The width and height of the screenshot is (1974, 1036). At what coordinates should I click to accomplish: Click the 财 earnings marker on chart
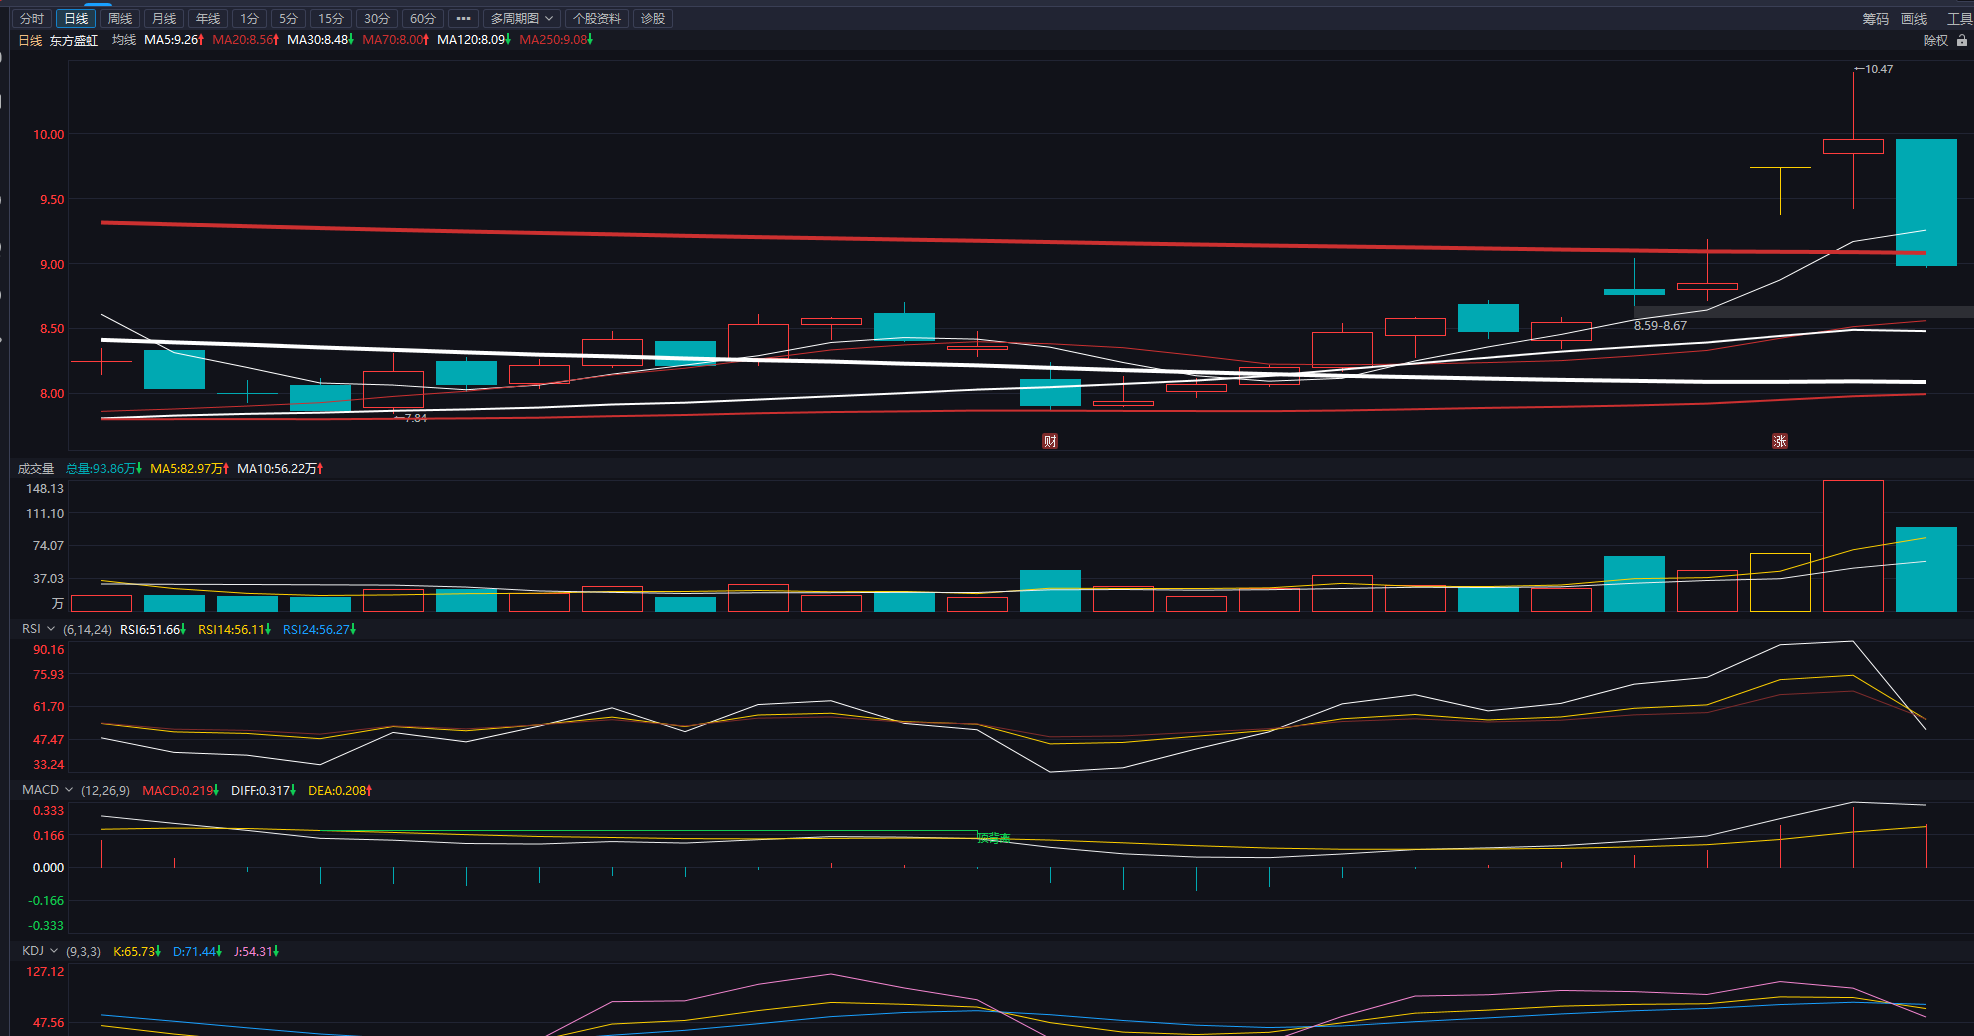coord(1050,441)
